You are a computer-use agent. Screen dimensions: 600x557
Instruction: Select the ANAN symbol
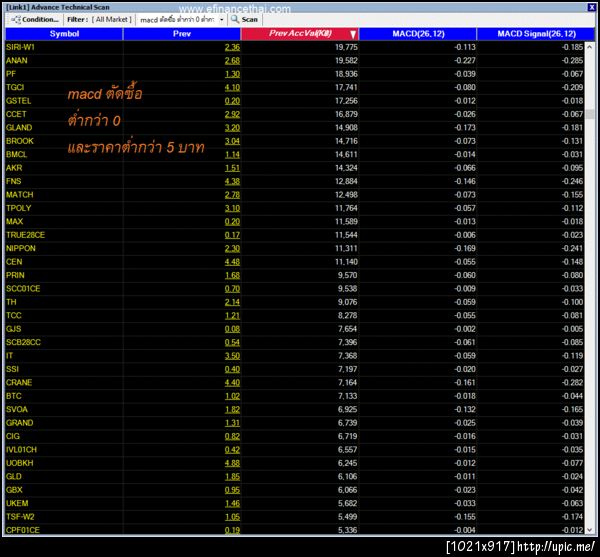(16, 60)
